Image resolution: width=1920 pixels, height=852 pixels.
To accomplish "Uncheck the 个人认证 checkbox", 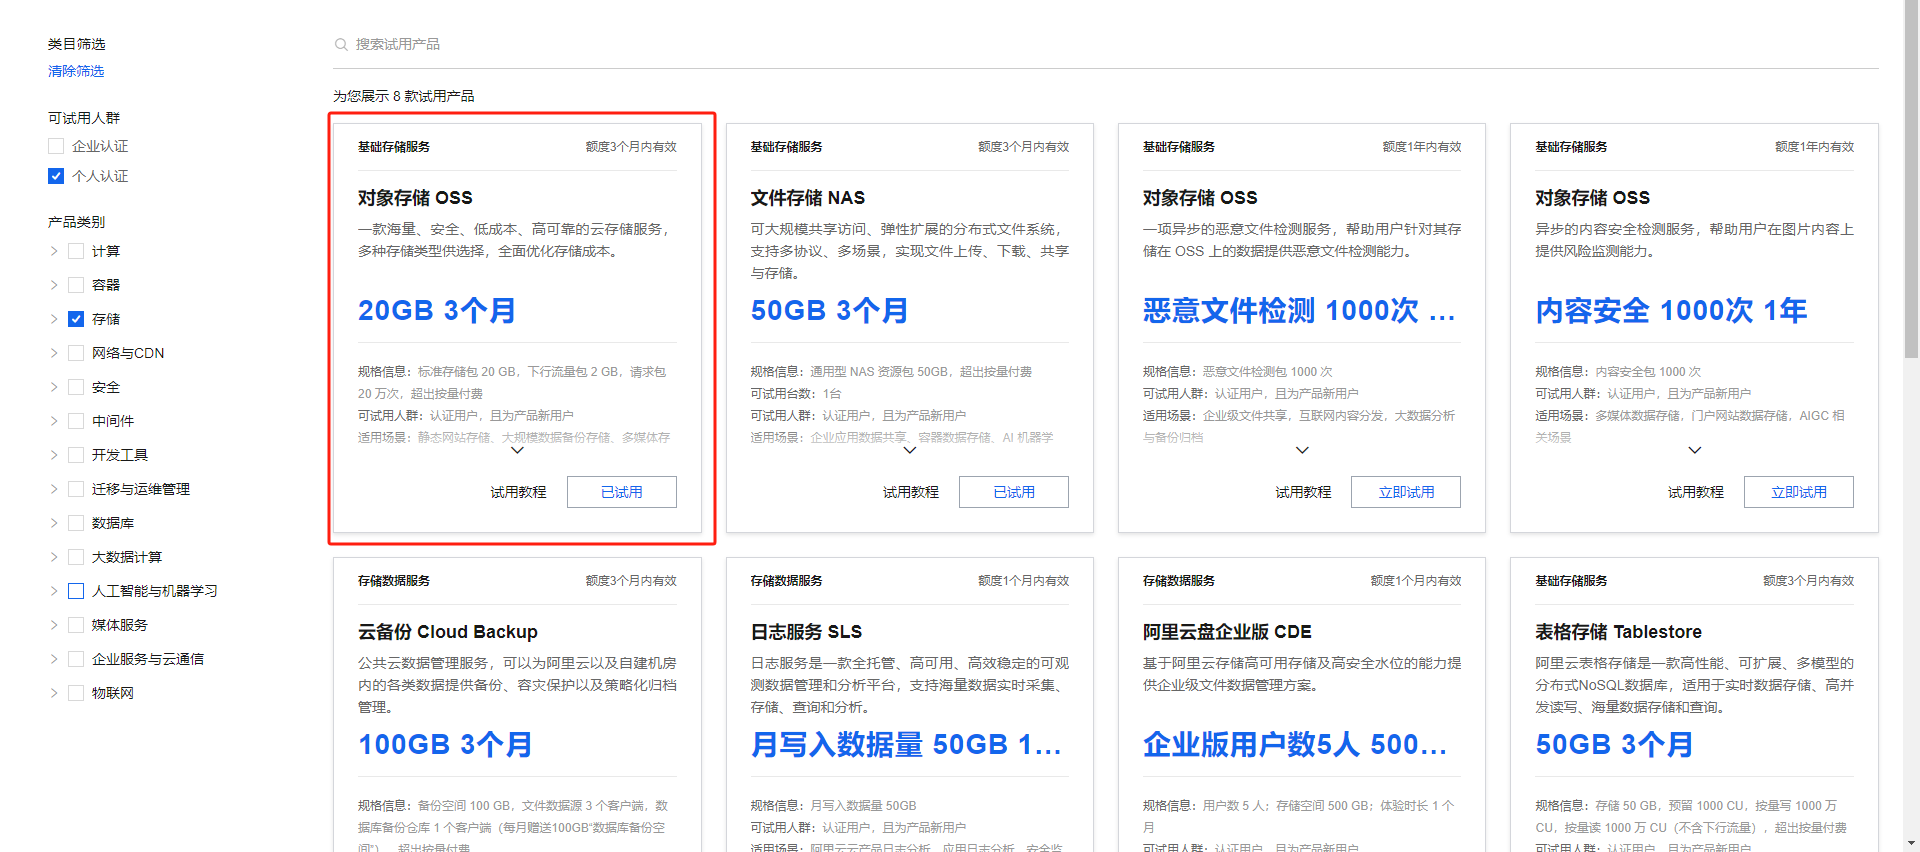I will pyautogui.click(x=56, y=176).
